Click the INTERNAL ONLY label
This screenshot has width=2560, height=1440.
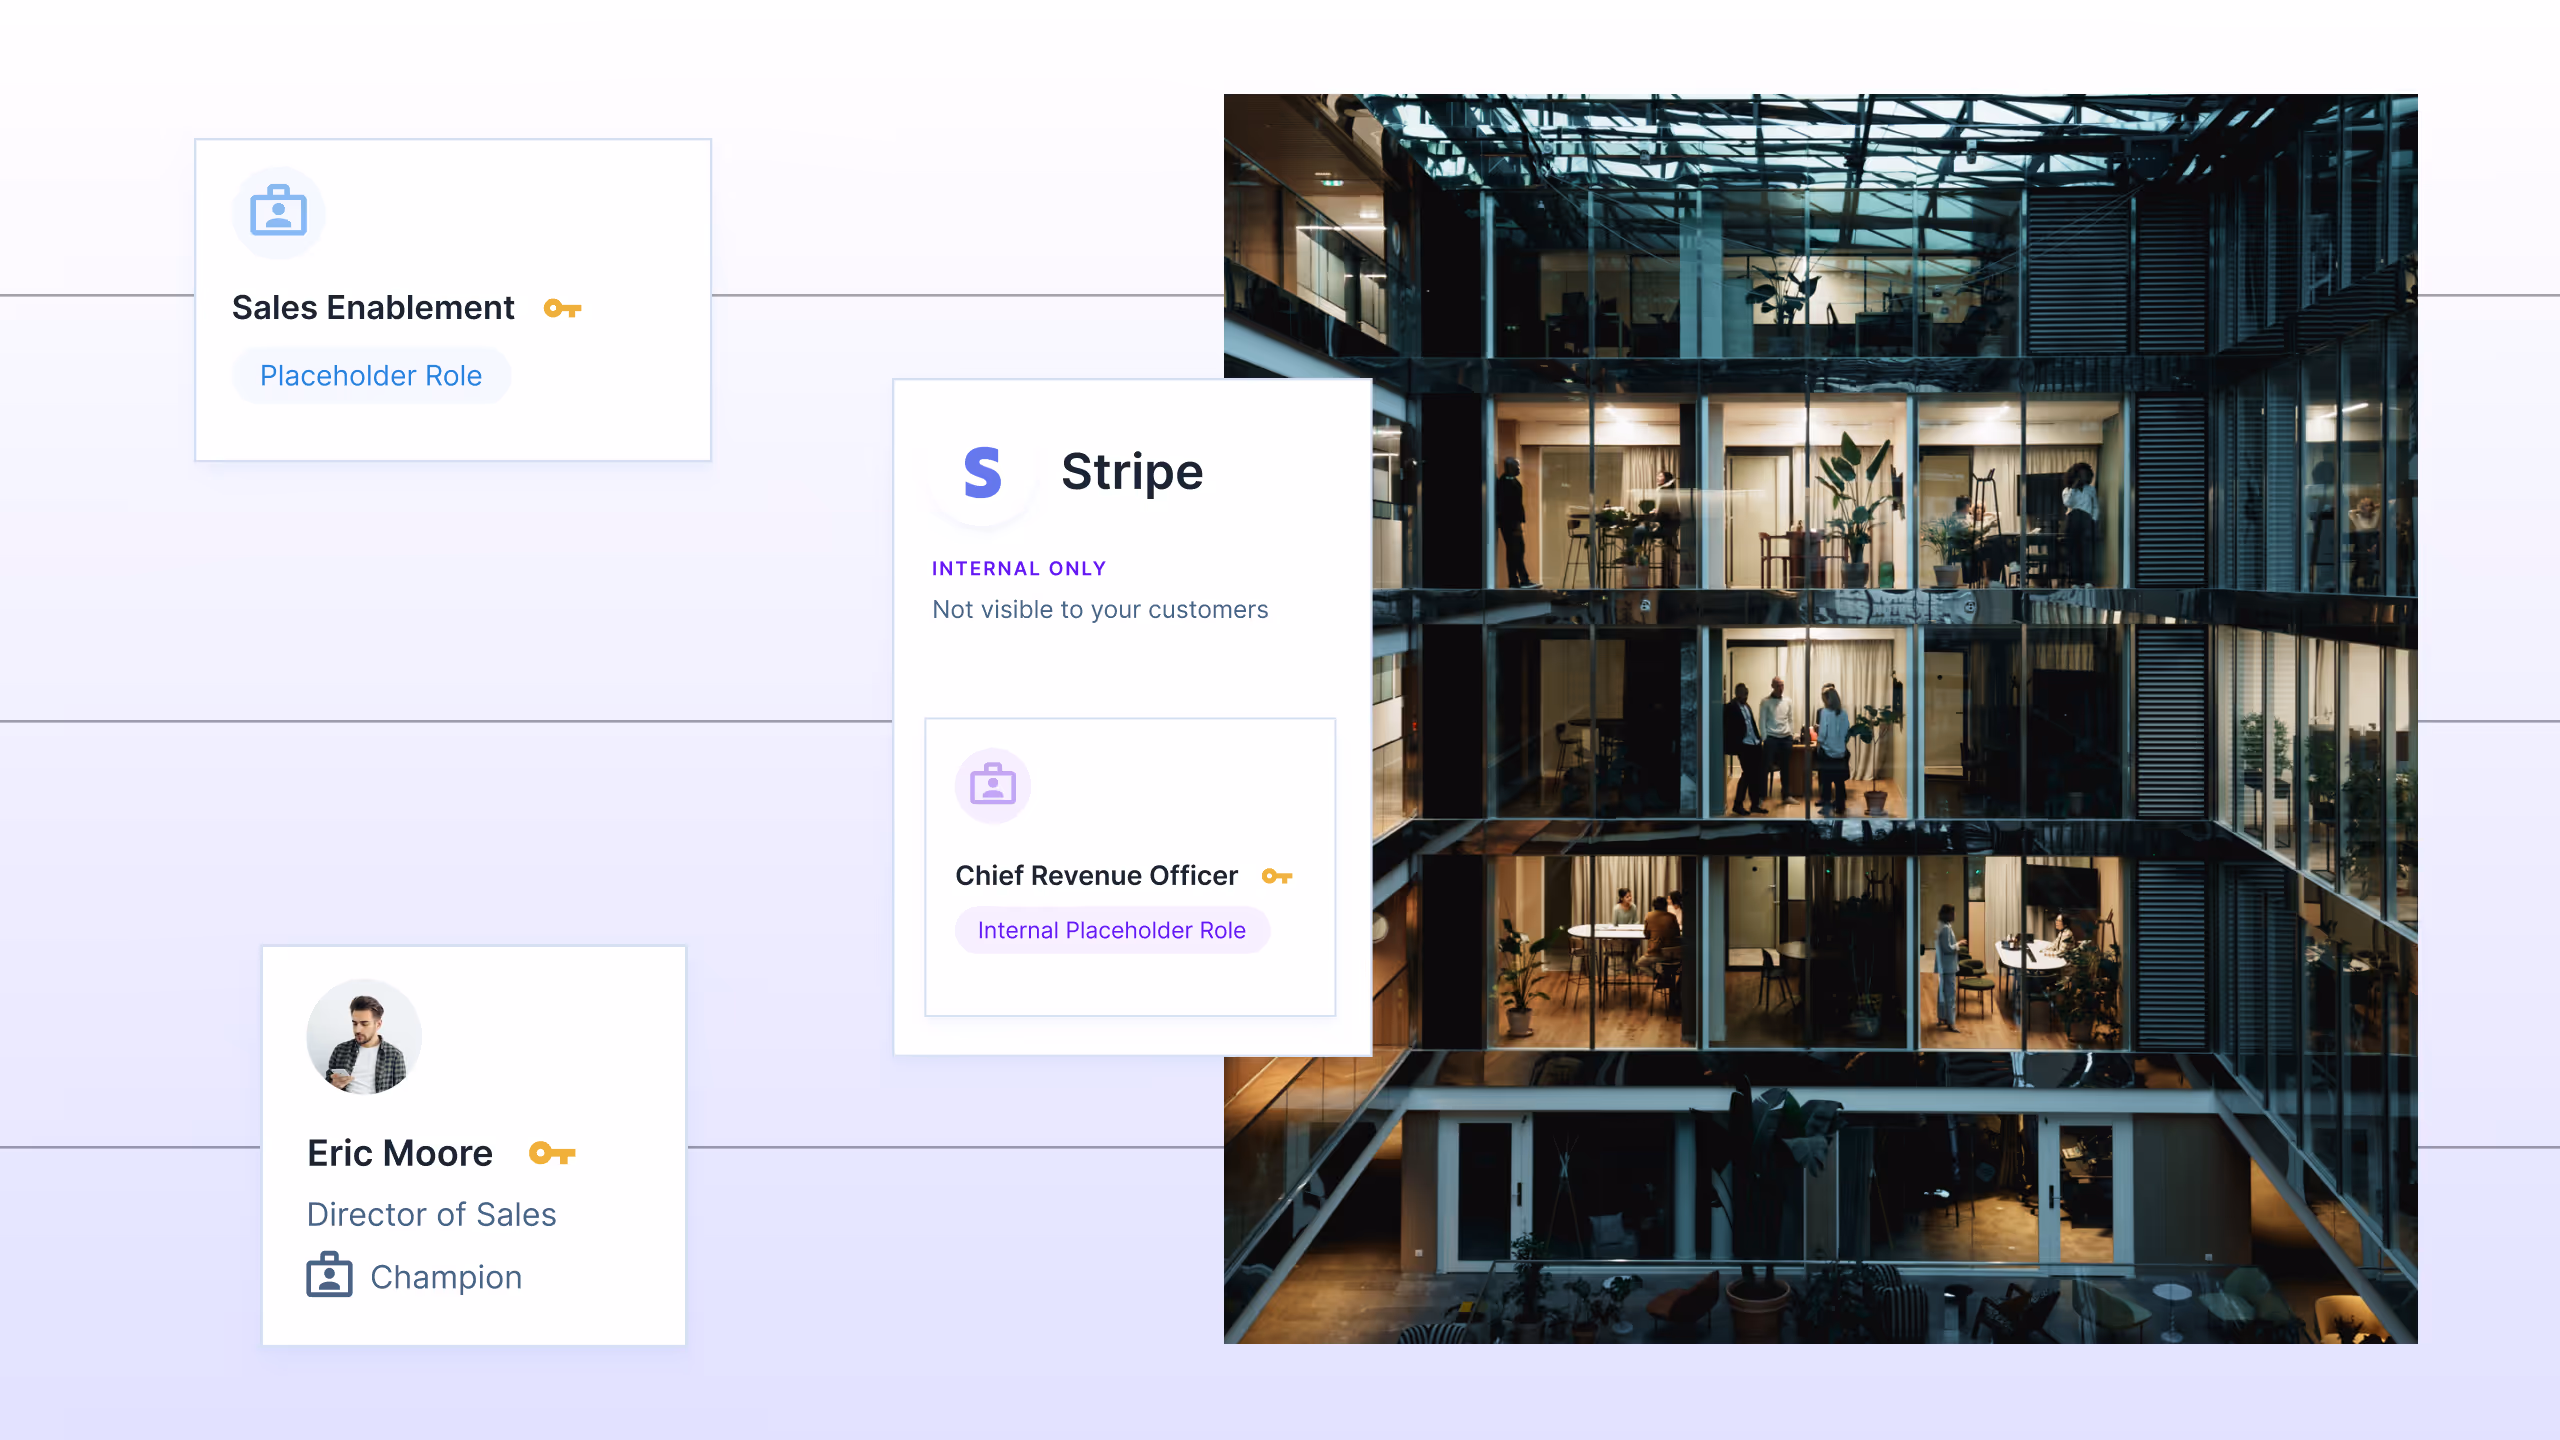click(1019, 568)
